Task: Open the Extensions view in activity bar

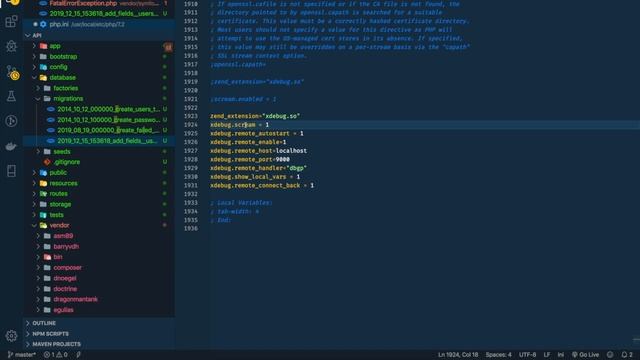Action: (x=11, y=21)
